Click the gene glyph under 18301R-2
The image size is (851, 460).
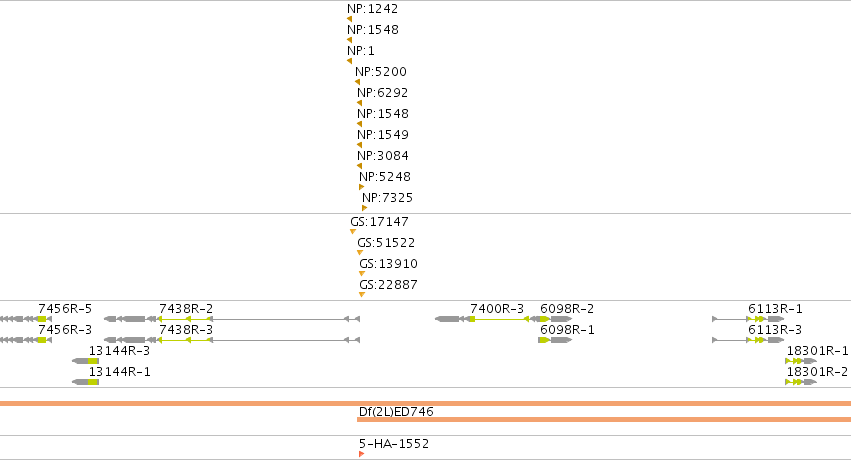[801, 382]
